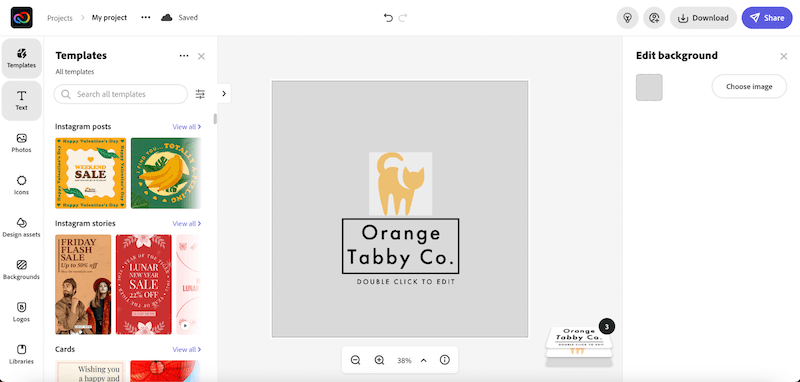The height and width of the screenshot is (382, 800).
Task: Collapse the Templates panel with arrow
Action: [224, 93]
